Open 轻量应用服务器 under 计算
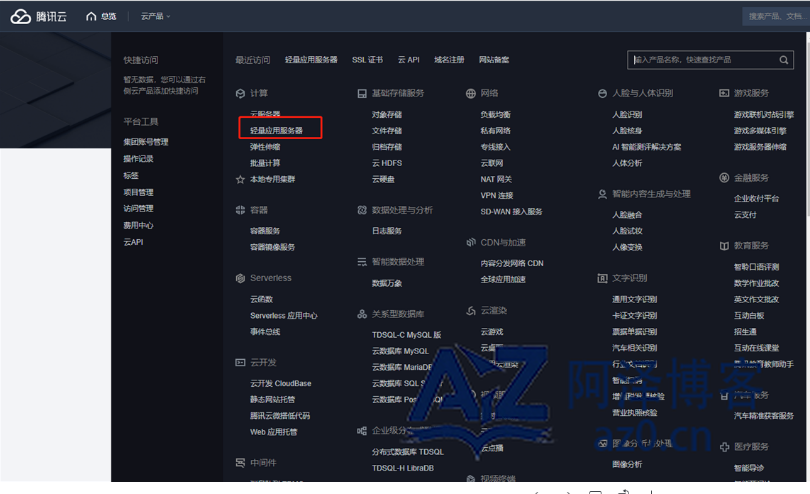The image size is (810, 494). coord(276,130)
